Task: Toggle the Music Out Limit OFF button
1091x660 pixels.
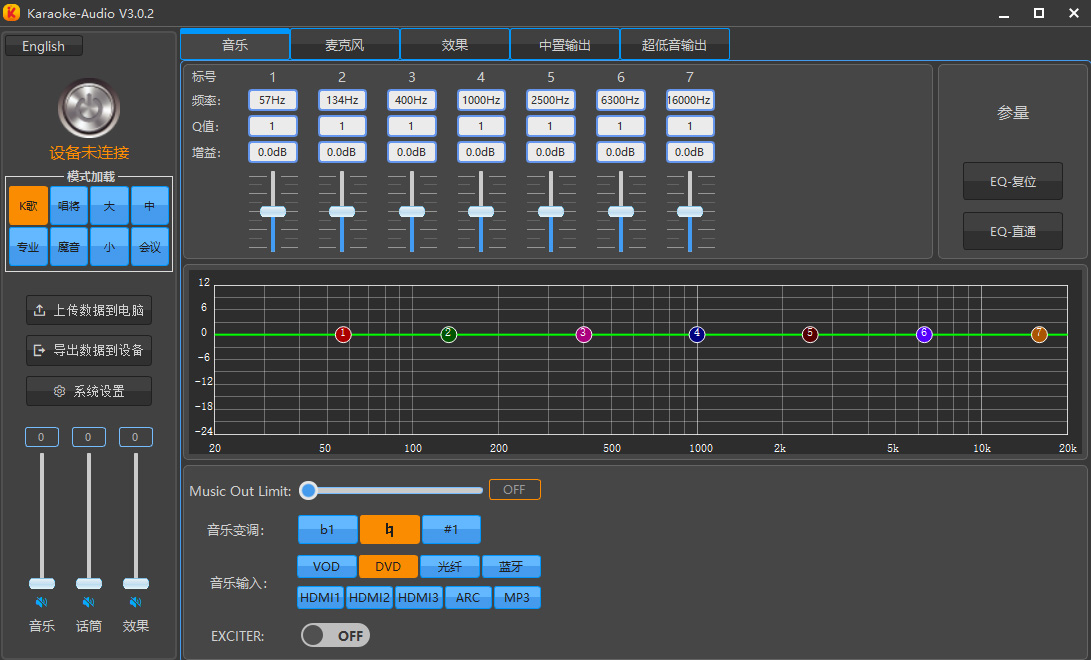Action: (x=514, y=490)
